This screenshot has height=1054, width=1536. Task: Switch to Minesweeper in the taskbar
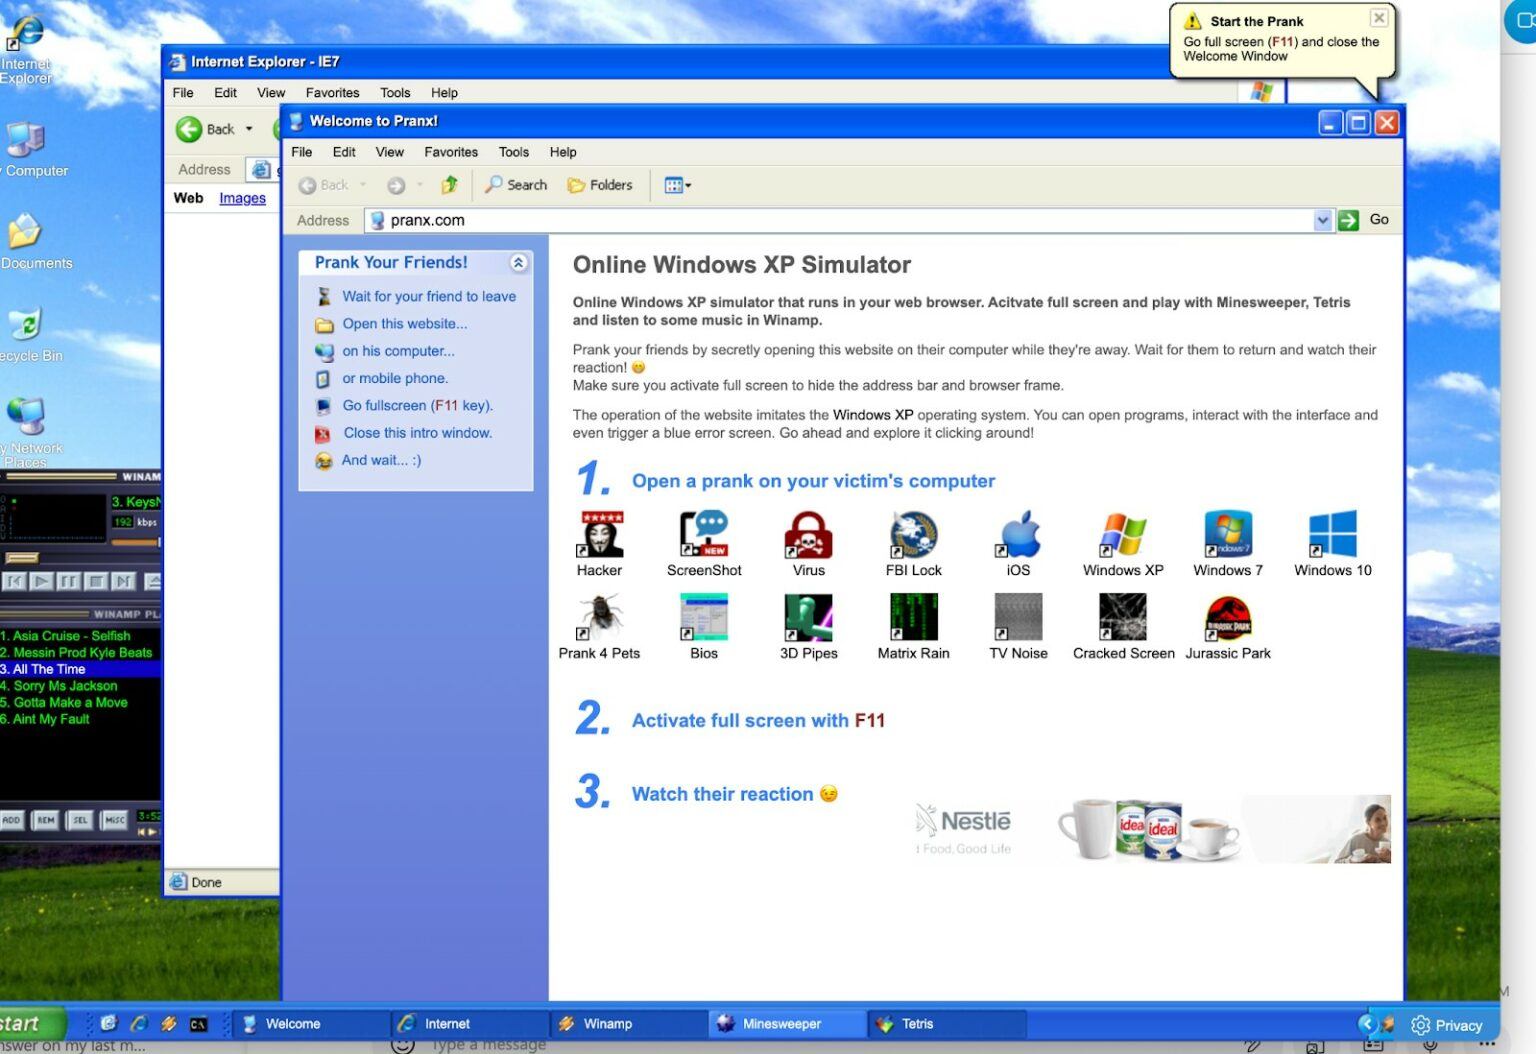point(781,1024)
